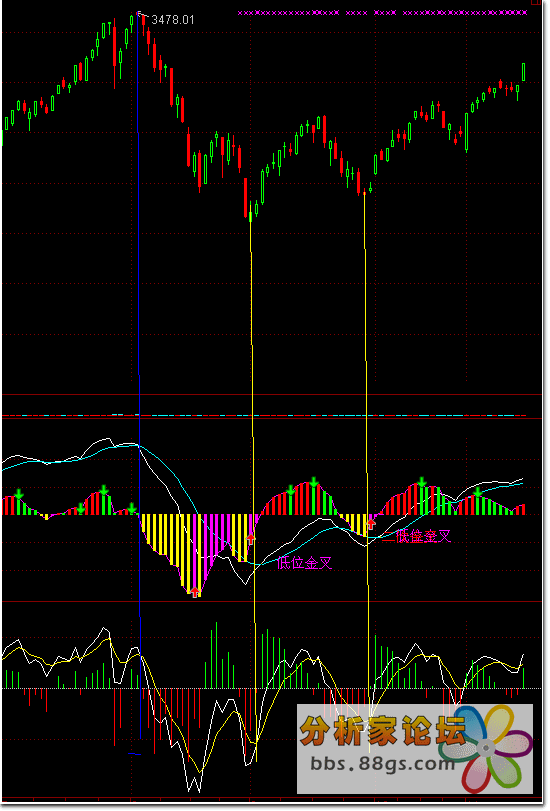The height and width of the screenshot is (811, 550).
Task: Click the leftmost green down-arrow on the indicator
Action: click(x=19, y=494)
